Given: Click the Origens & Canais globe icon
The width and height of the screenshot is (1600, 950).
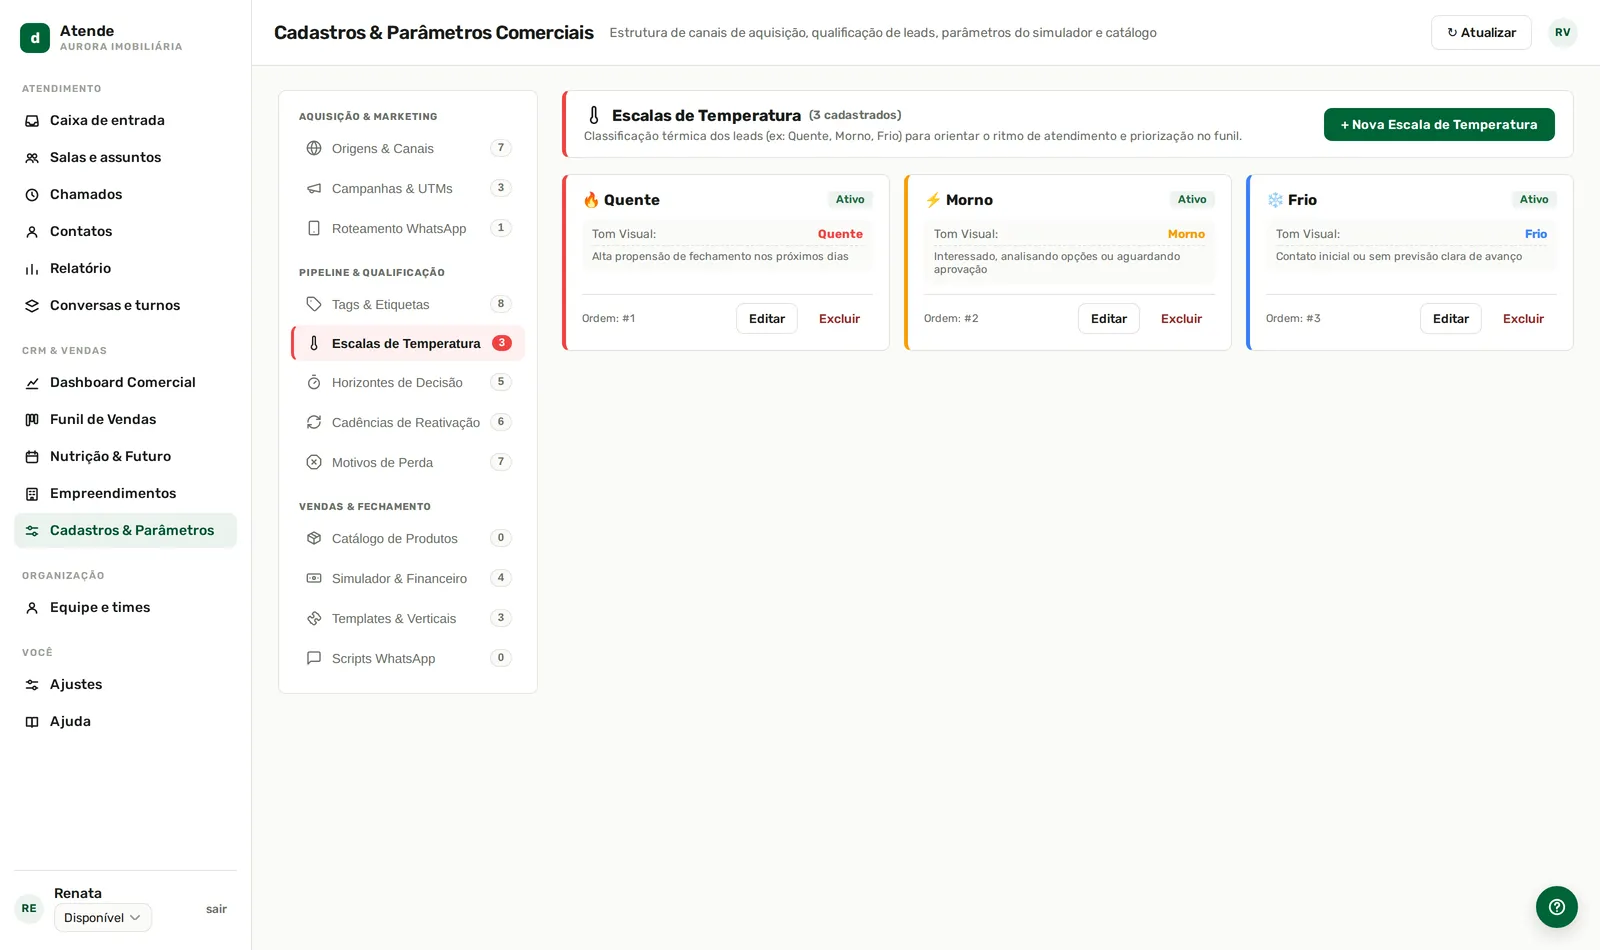Looking at the screenshot, I should coord(314,148).
